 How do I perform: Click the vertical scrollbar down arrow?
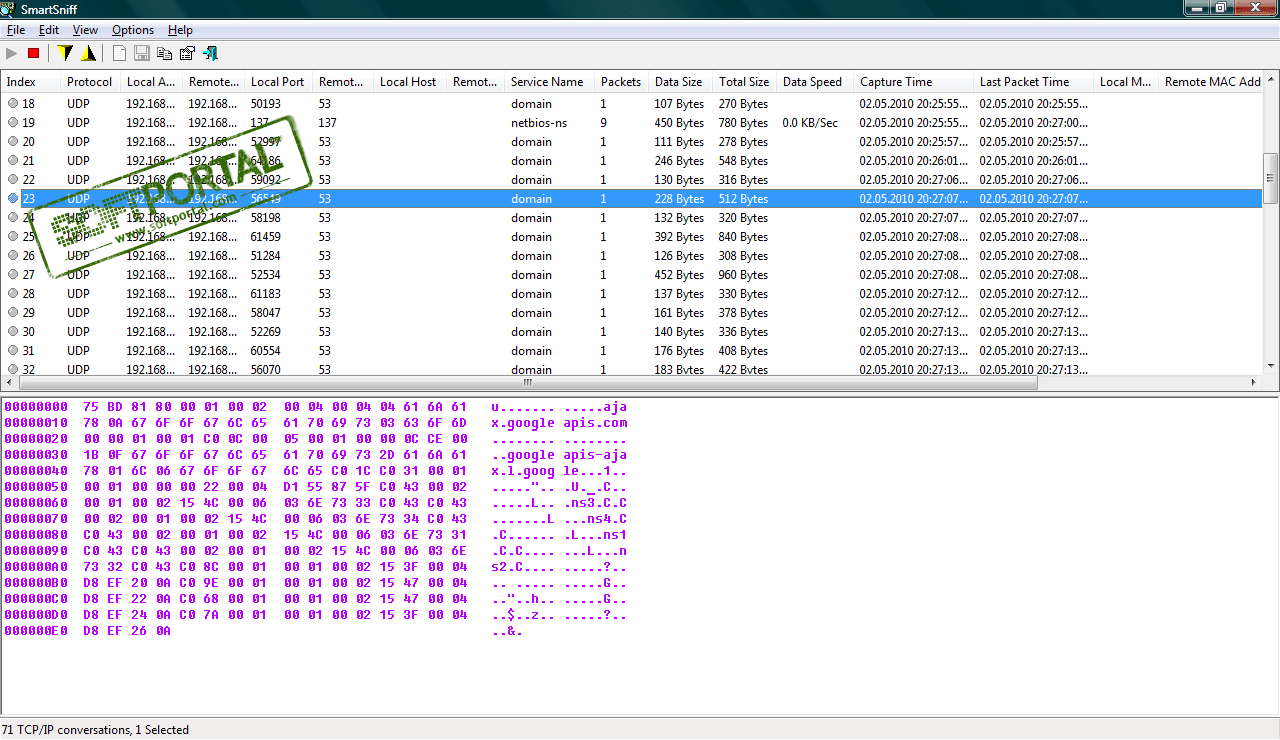pos(1271,365)
